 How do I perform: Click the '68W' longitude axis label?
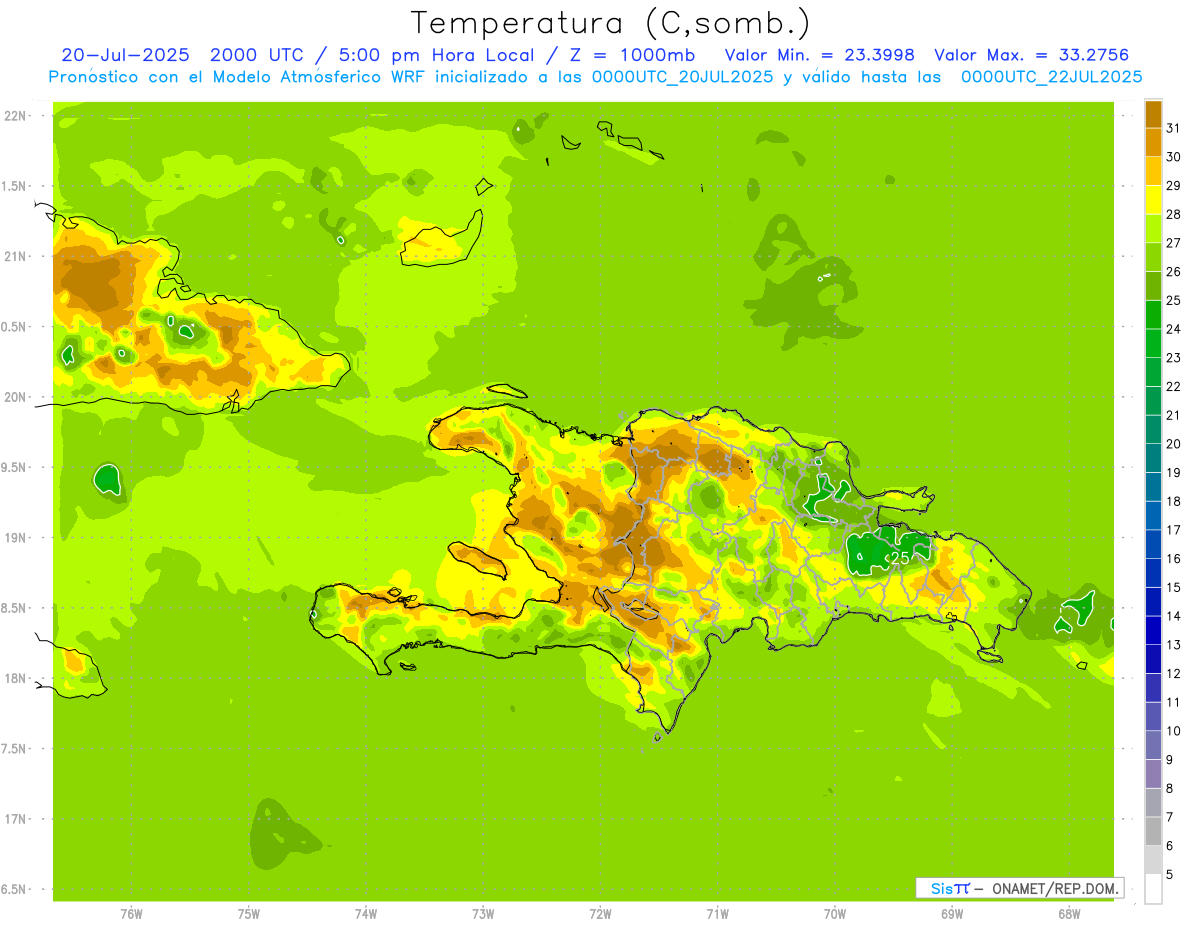[1069, 913]
